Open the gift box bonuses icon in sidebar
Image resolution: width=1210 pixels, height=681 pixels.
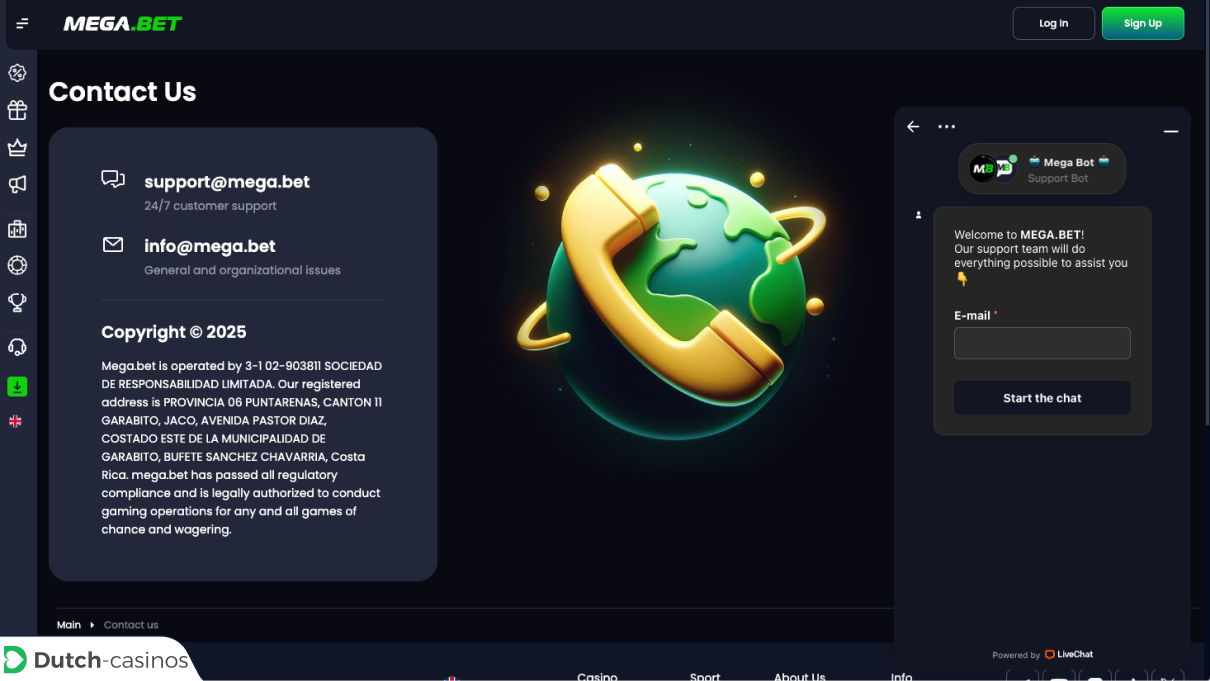pos(17,110)
